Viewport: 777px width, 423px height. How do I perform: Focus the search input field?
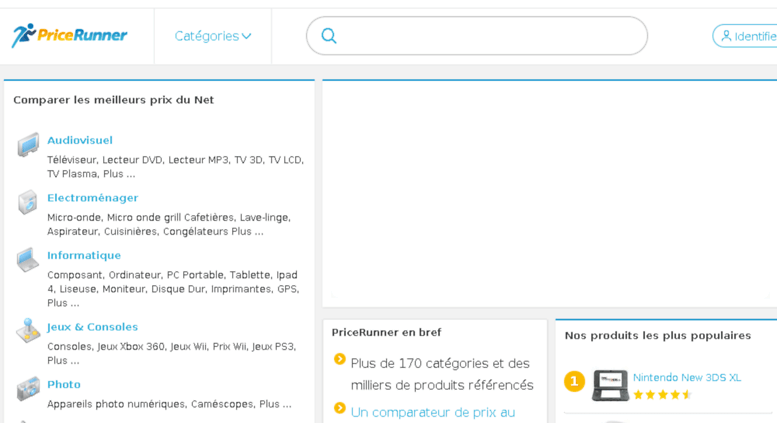477,36
